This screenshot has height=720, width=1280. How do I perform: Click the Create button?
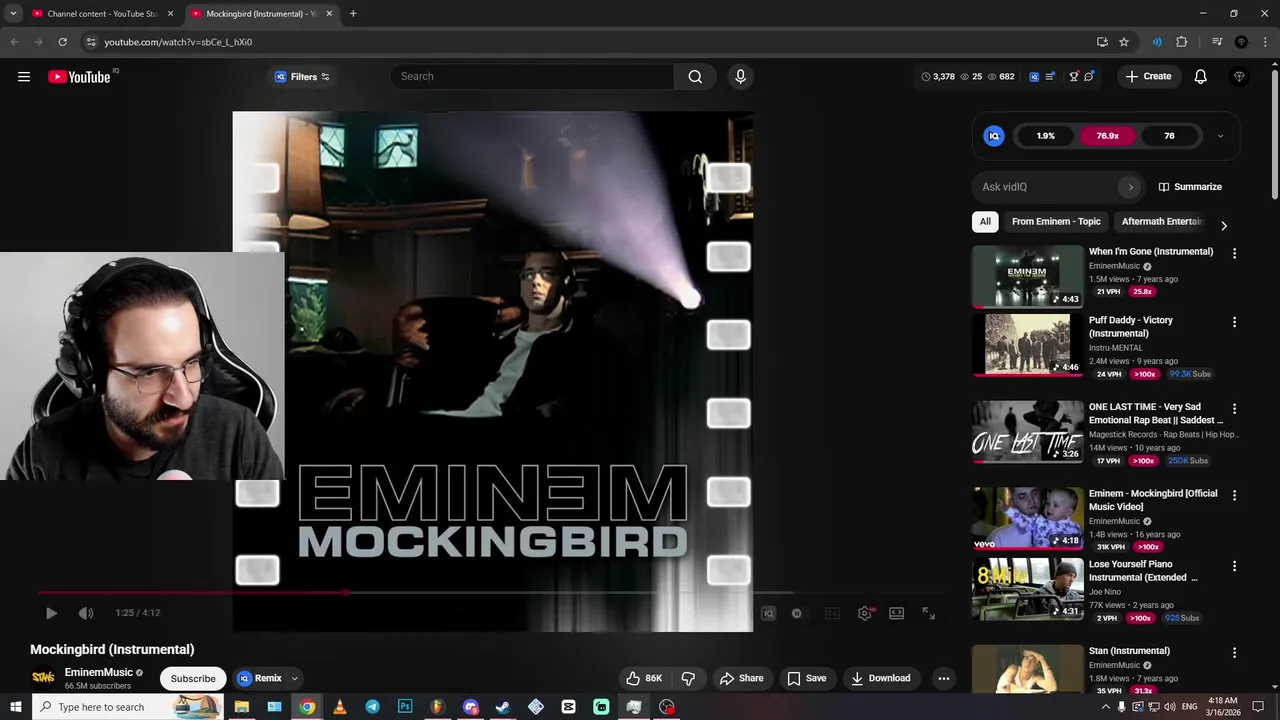1148,77
